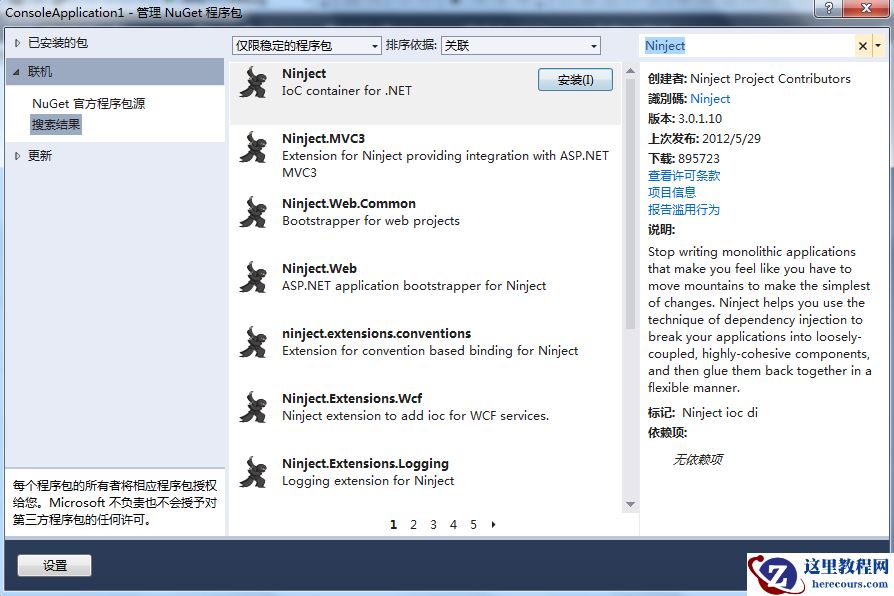Click the download count 895723
Viewport: 894px width, 596px height.
click(x=699, y=159)
